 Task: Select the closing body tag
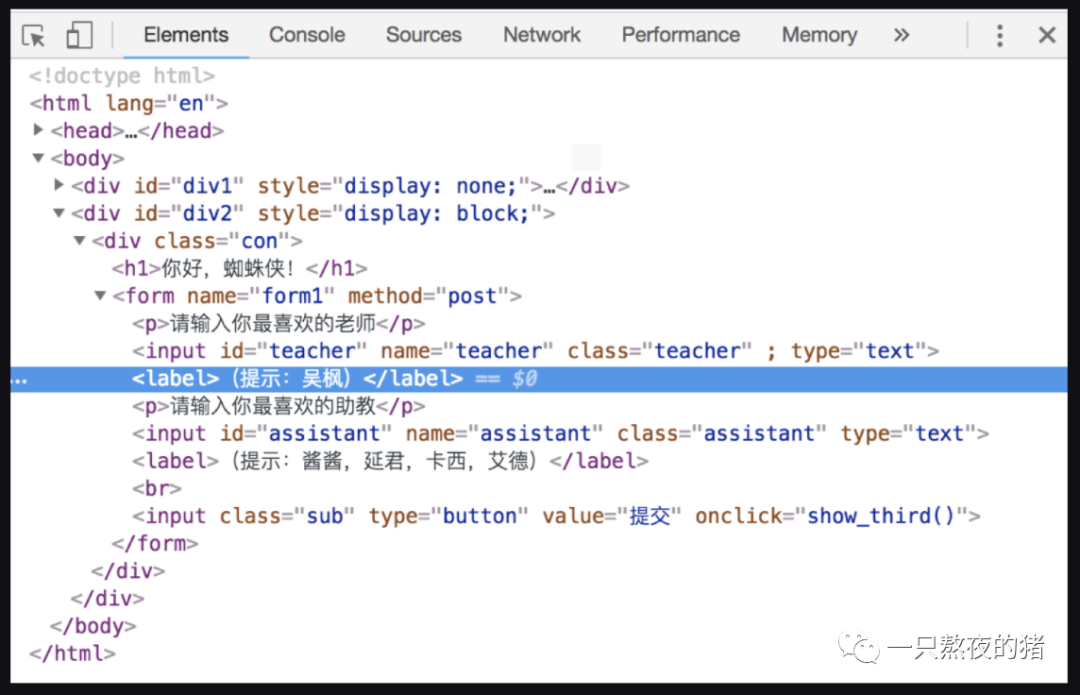(x=93, y=626)
